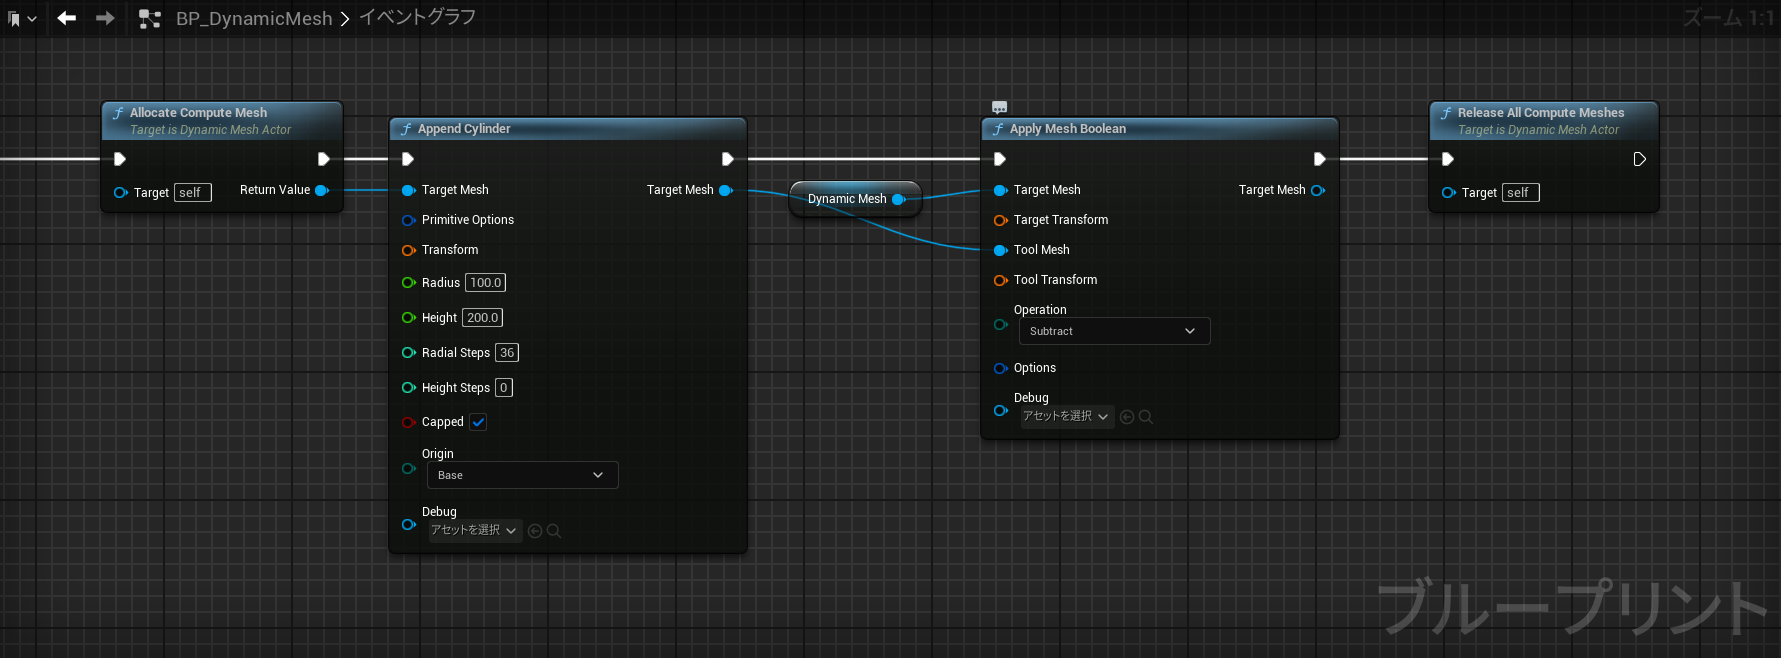Click the blueprint graph icon in breadcrumb
1781x658 pixels.
tap(150, 18)
